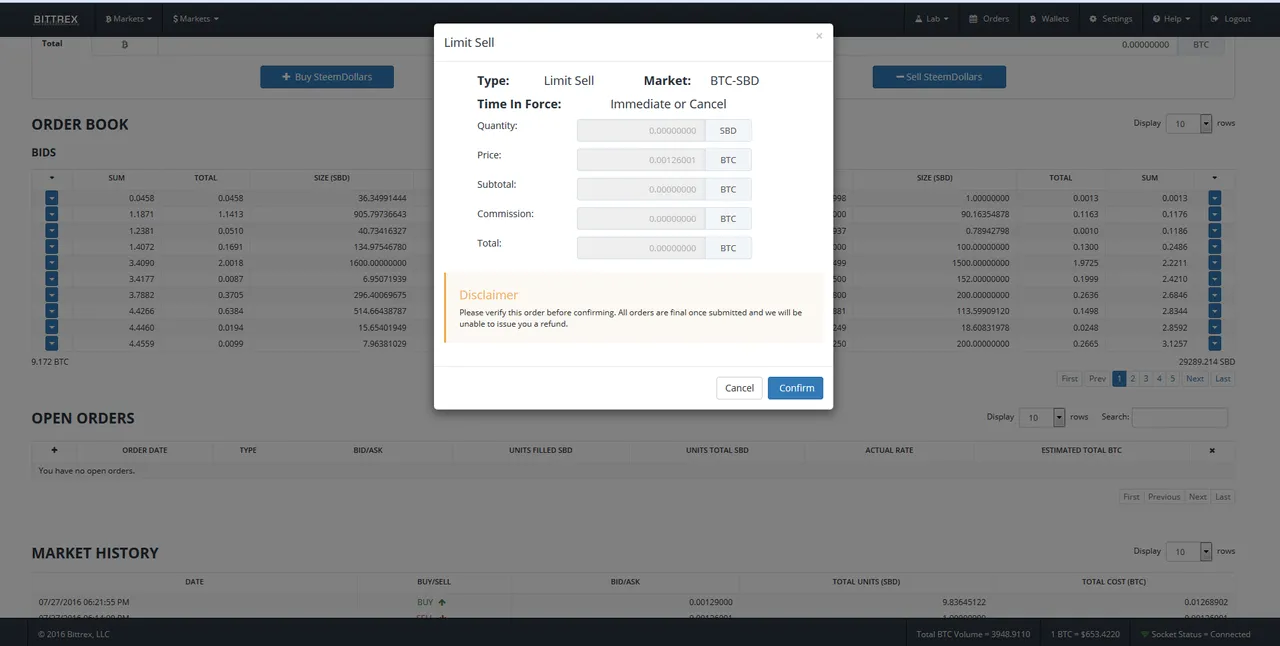1280x646 pixels.
Task: Open bid row action for sum 3.4177
Action: click(x=52, y=278)
